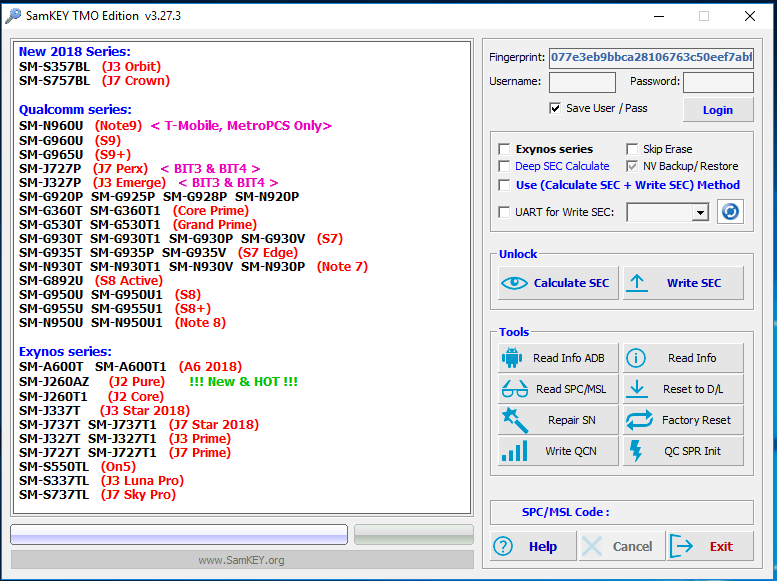Click the exit door arrow icon
Viewport: 777px width, 581px height.
(681, 546)
